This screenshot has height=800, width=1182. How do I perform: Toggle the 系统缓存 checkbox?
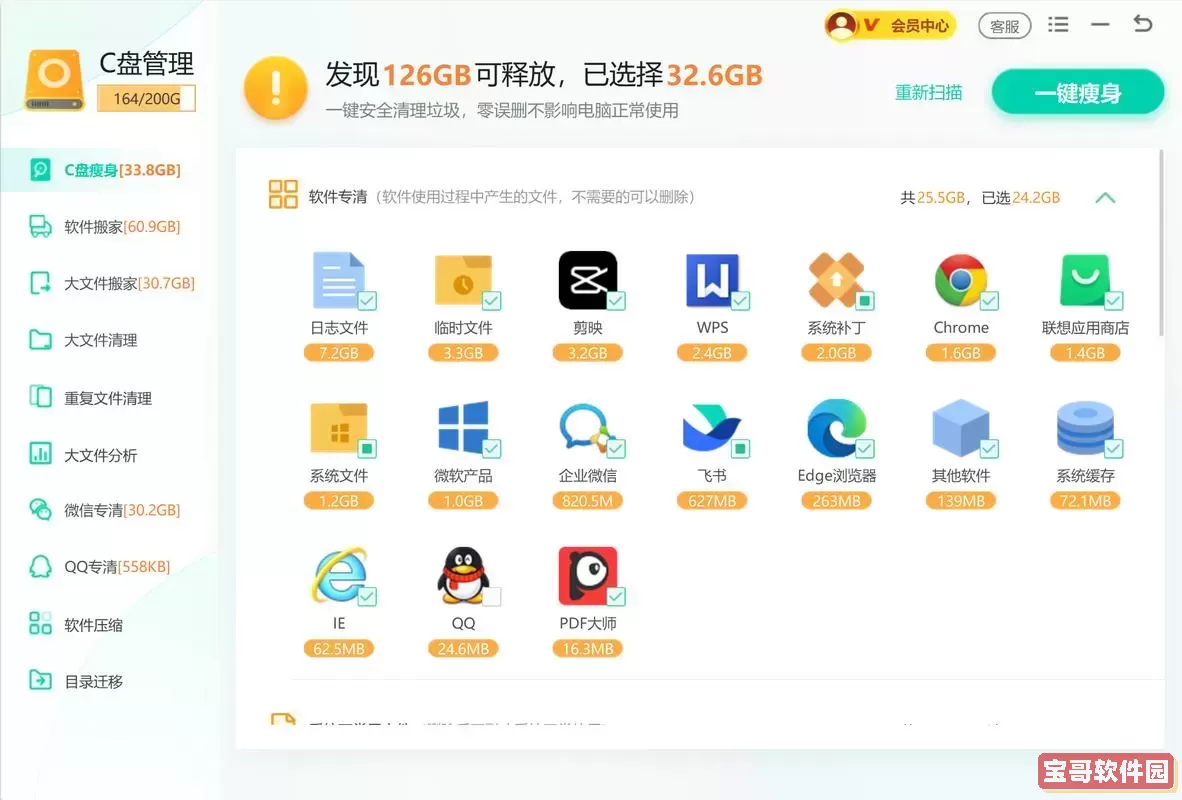pos(1113,449)
